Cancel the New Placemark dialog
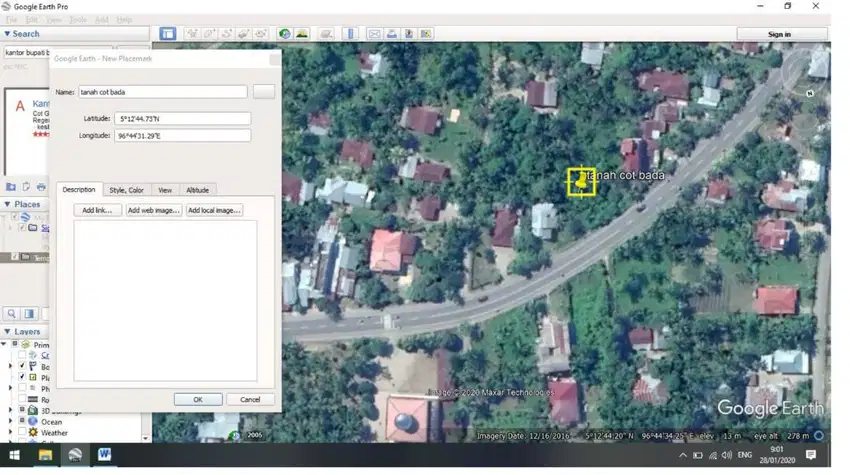850x475 pixels. tap(250, 399)
